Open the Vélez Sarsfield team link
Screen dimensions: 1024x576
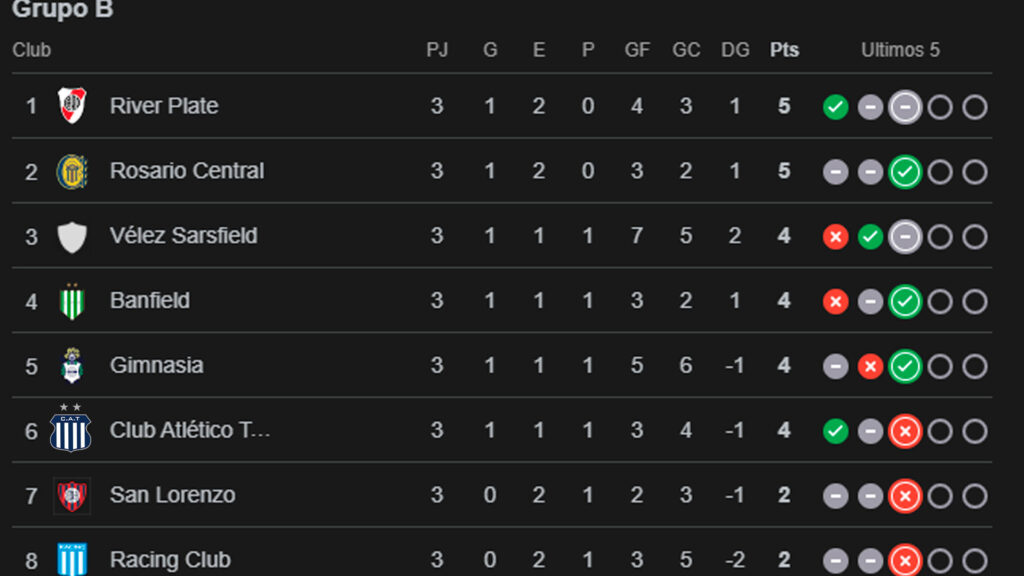pyautogui.click(x=183, y=236)
